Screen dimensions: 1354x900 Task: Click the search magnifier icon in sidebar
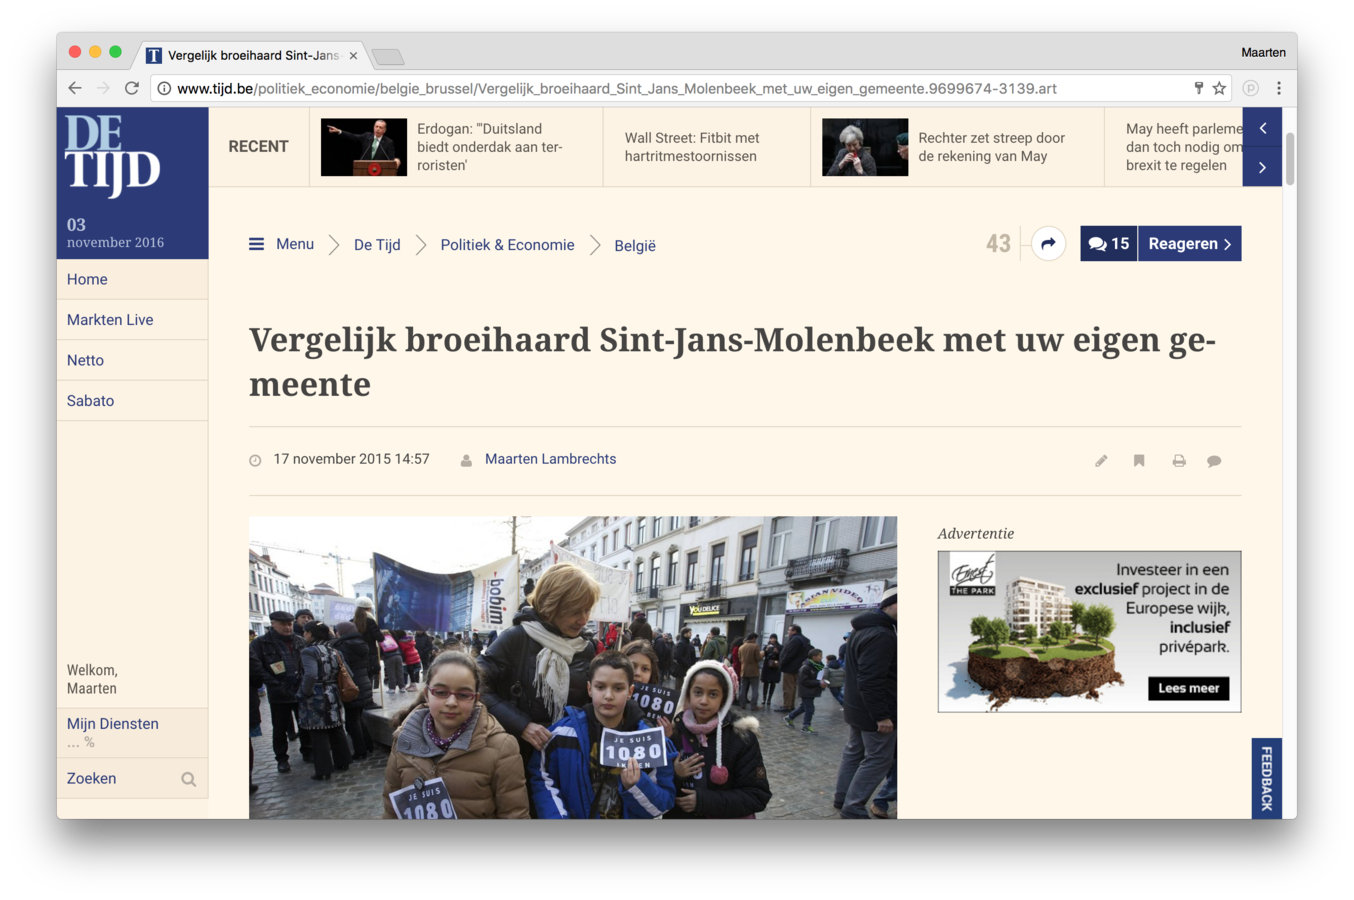[x=188, y=779]
